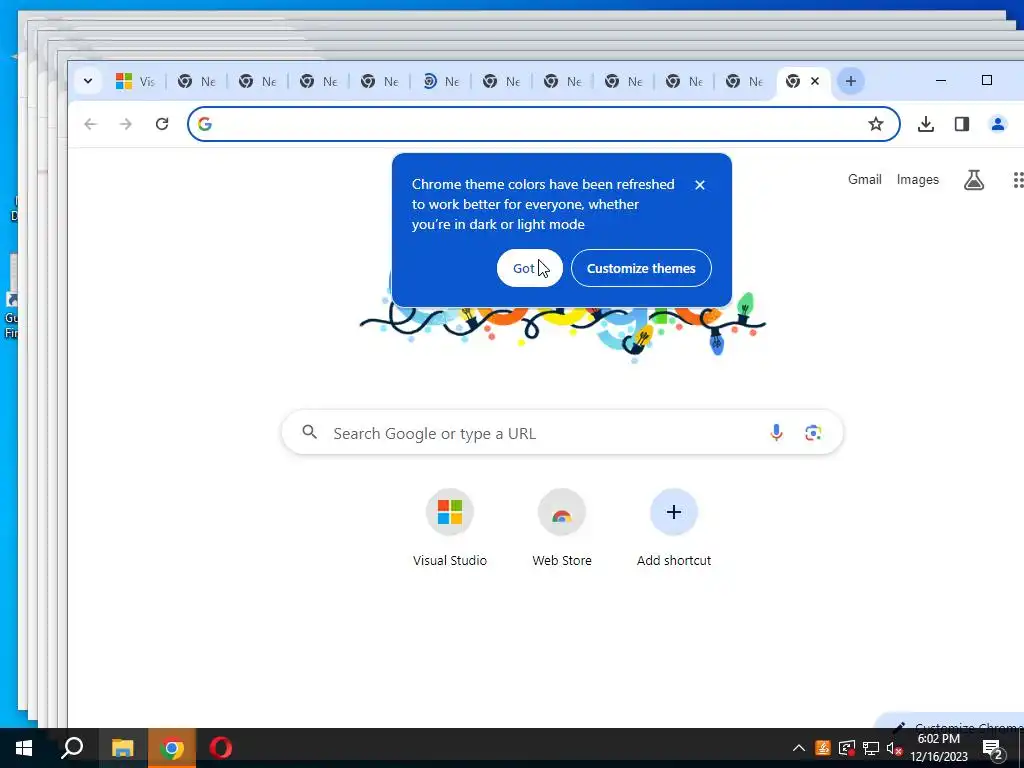Open Gmail link
Screen dimensions: 1024x768
865,180
